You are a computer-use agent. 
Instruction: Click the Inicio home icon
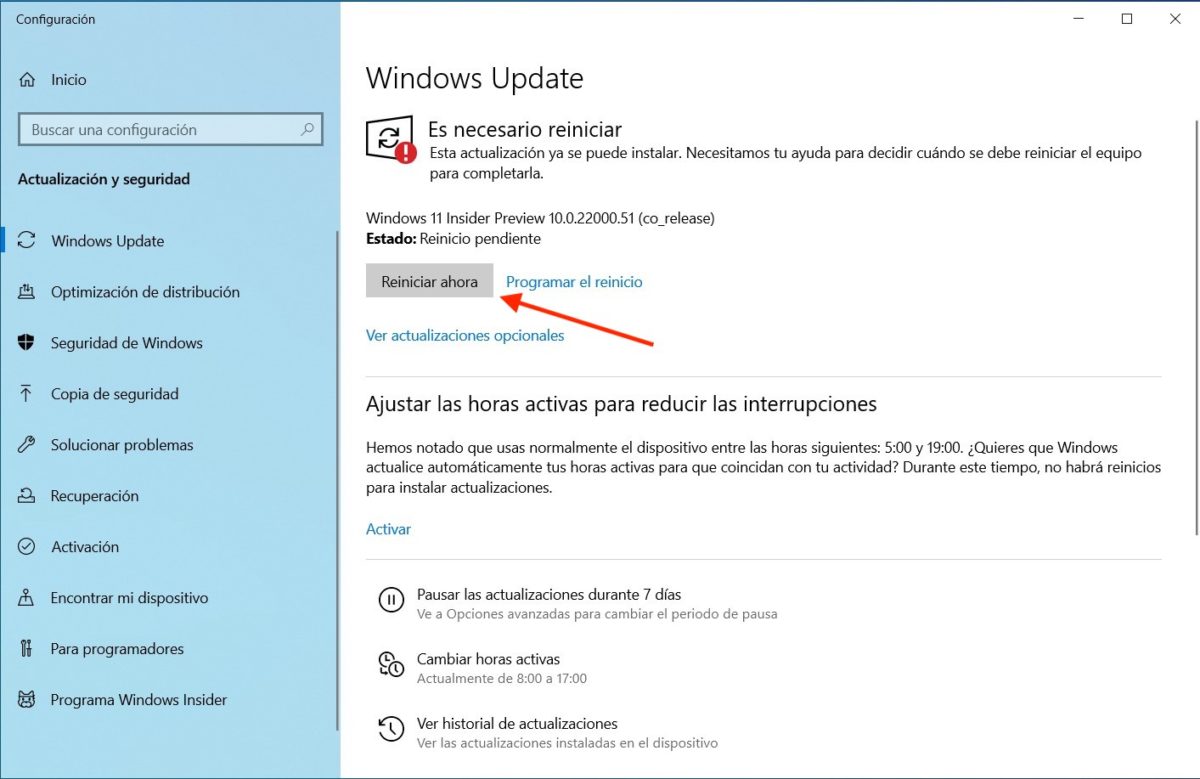tap(27, 80)
